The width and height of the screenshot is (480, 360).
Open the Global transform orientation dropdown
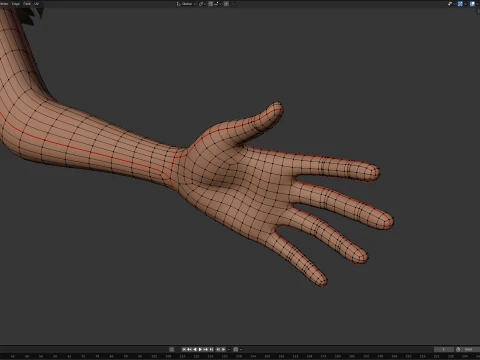pyautogui.click(x=186, y=4)
